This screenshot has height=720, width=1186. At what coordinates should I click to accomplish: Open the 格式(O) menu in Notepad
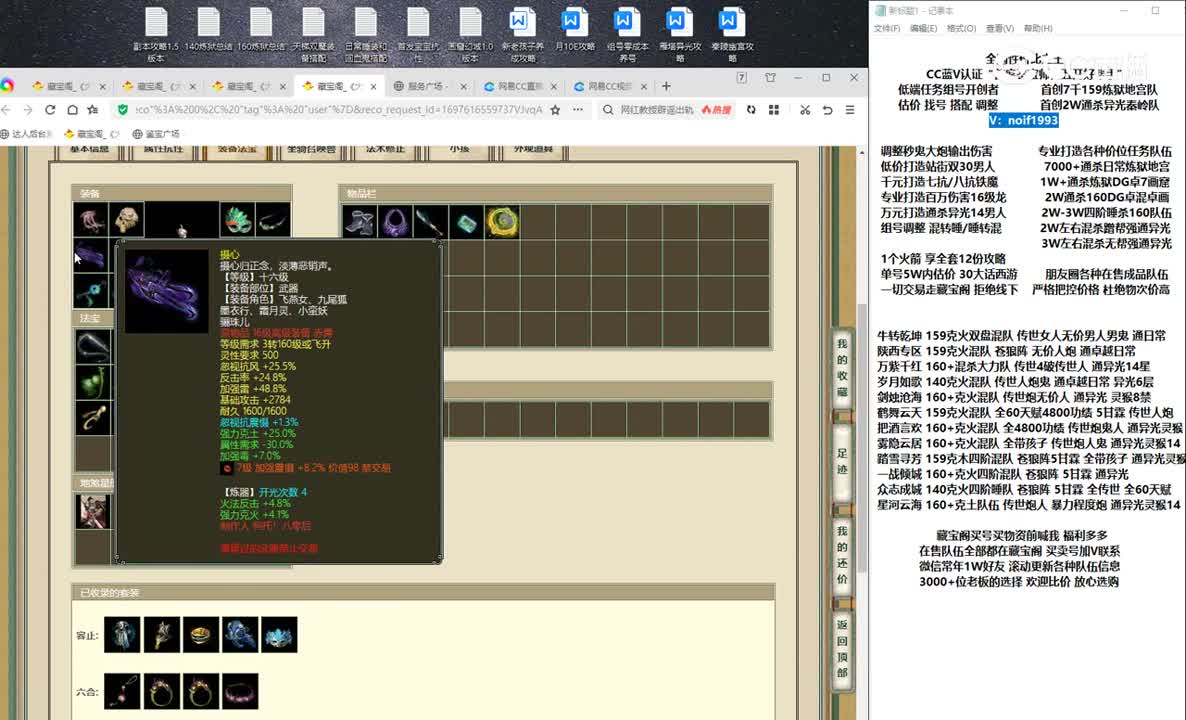pos(961,28)
